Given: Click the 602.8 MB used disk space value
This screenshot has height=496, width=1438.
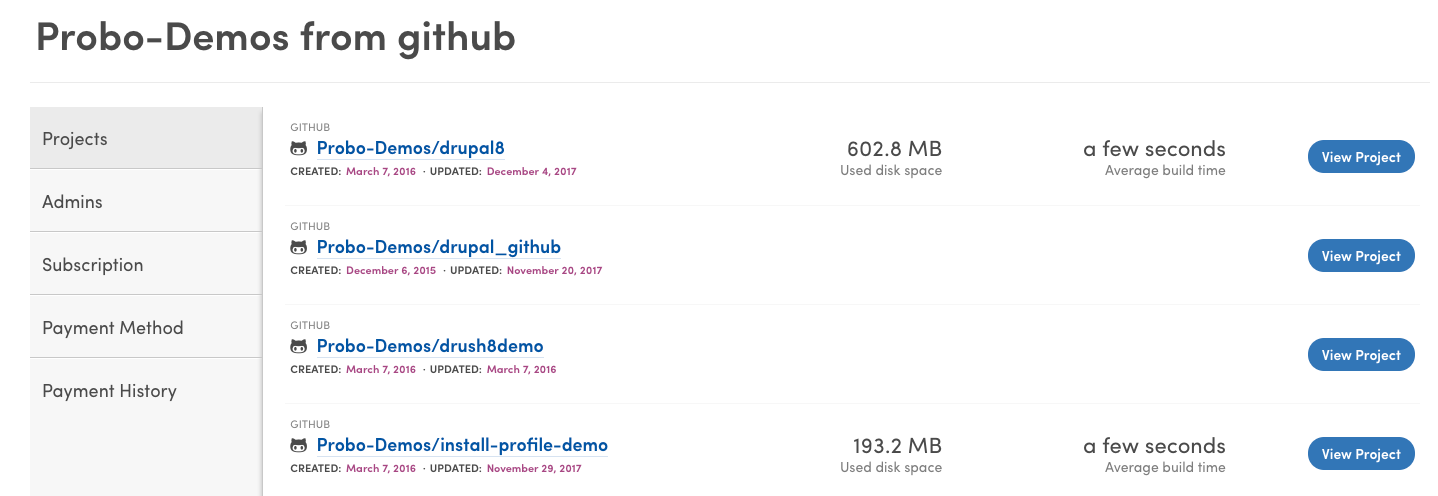Looking at the screenshot, I should click(894, 149).
